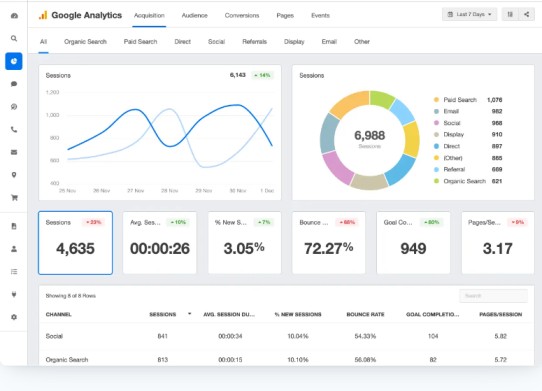Select the Email channel filter
The width and height of the screenshot is (542, 391).
coord(329,42)
